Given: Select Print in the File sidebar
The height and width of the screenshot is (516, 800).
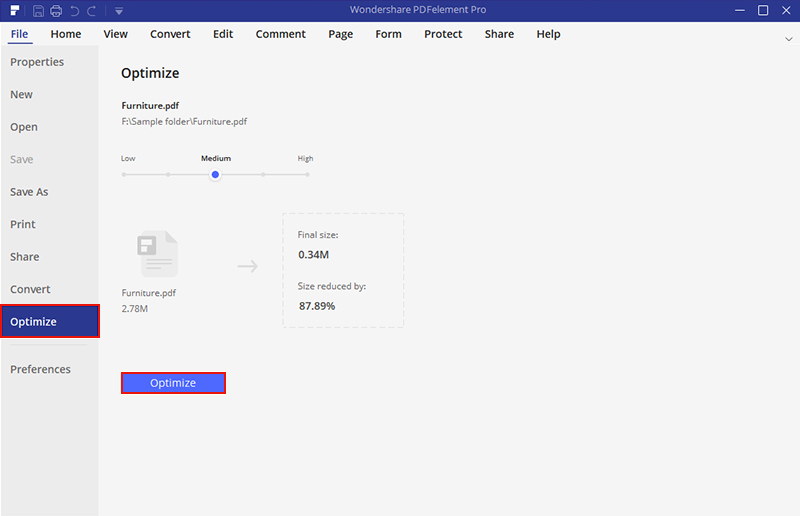Looking at the screenshot, I should pos(23,224).
